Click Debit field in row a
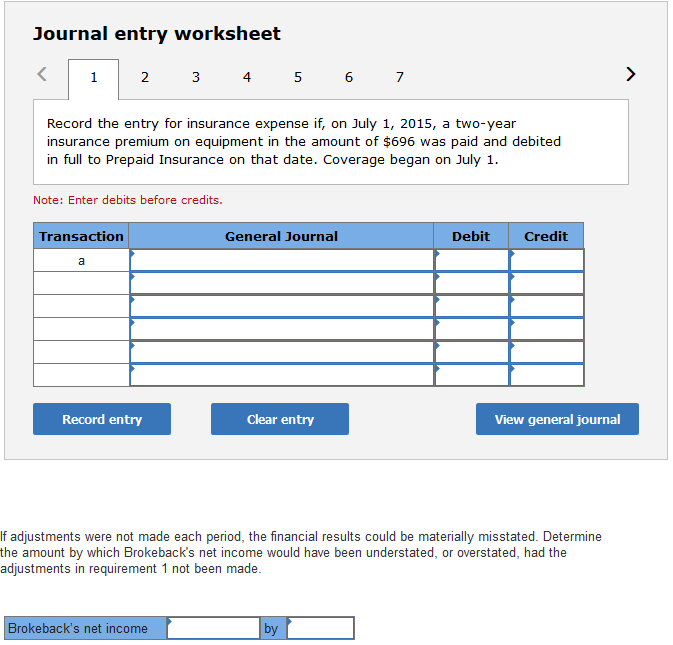This screenshot has height=645, width=673. point(472,260)
